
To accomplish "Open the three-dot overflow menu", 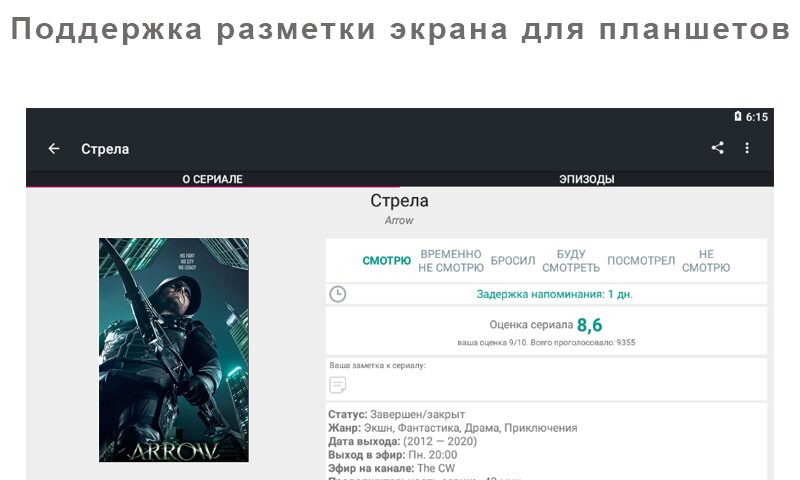I will click(x=747, y=148).
